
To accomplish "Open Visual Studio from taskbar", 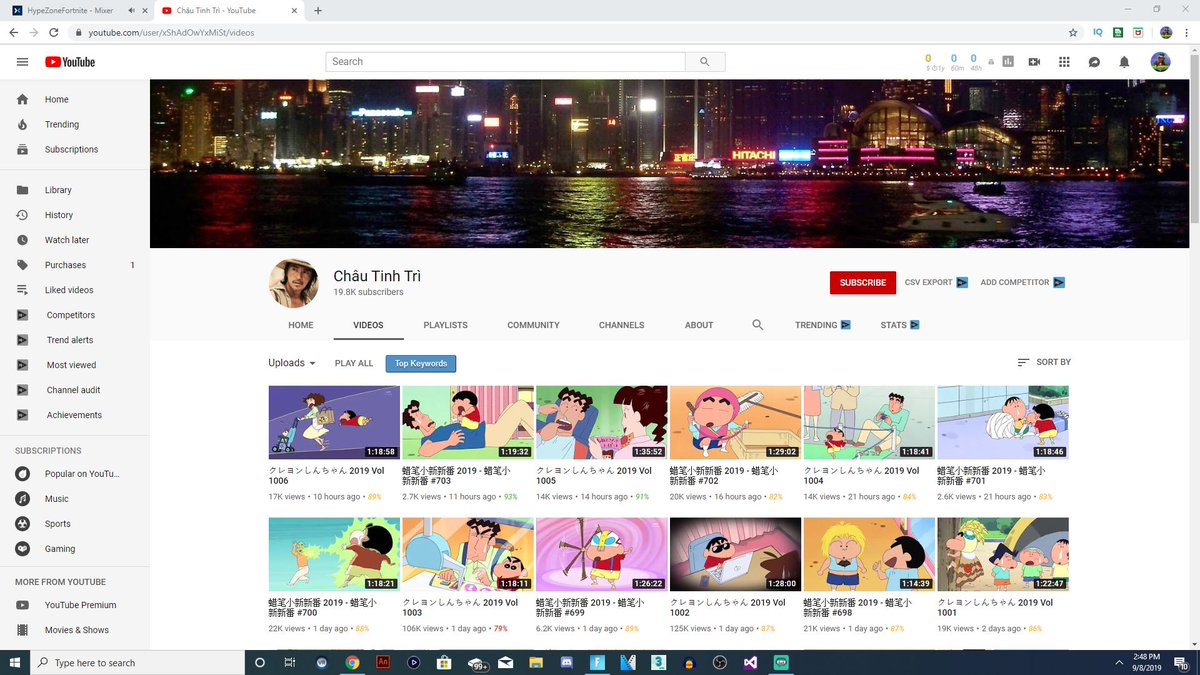I will point(751,662).
